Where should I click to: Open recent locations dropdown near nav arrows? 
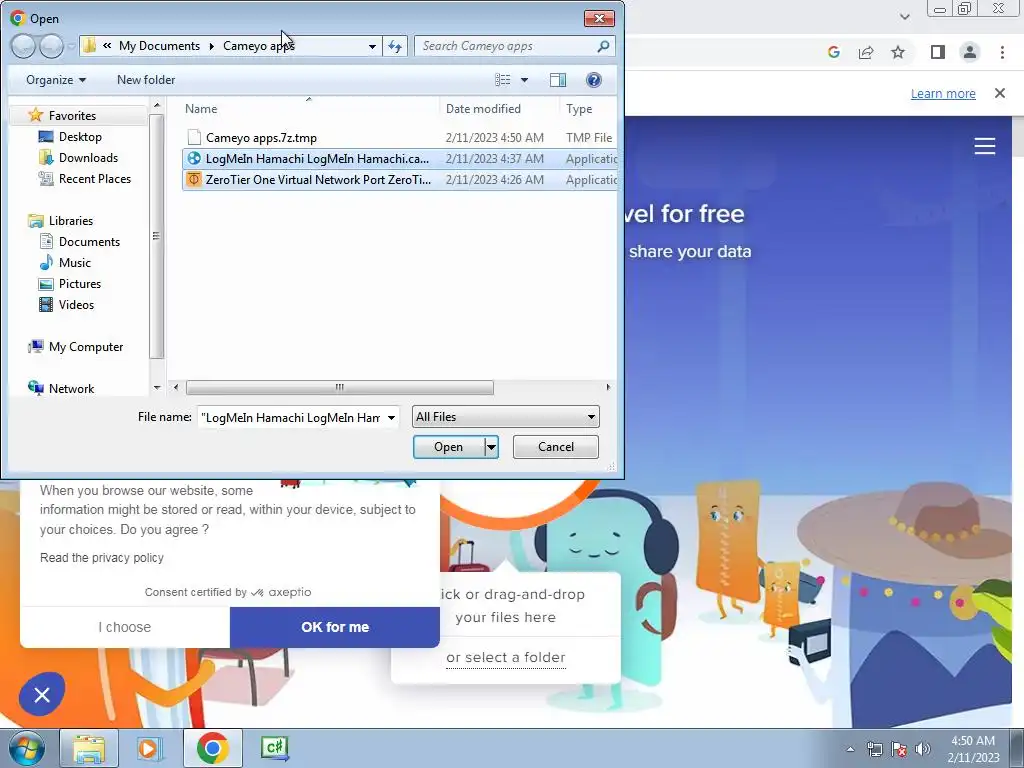71,46
